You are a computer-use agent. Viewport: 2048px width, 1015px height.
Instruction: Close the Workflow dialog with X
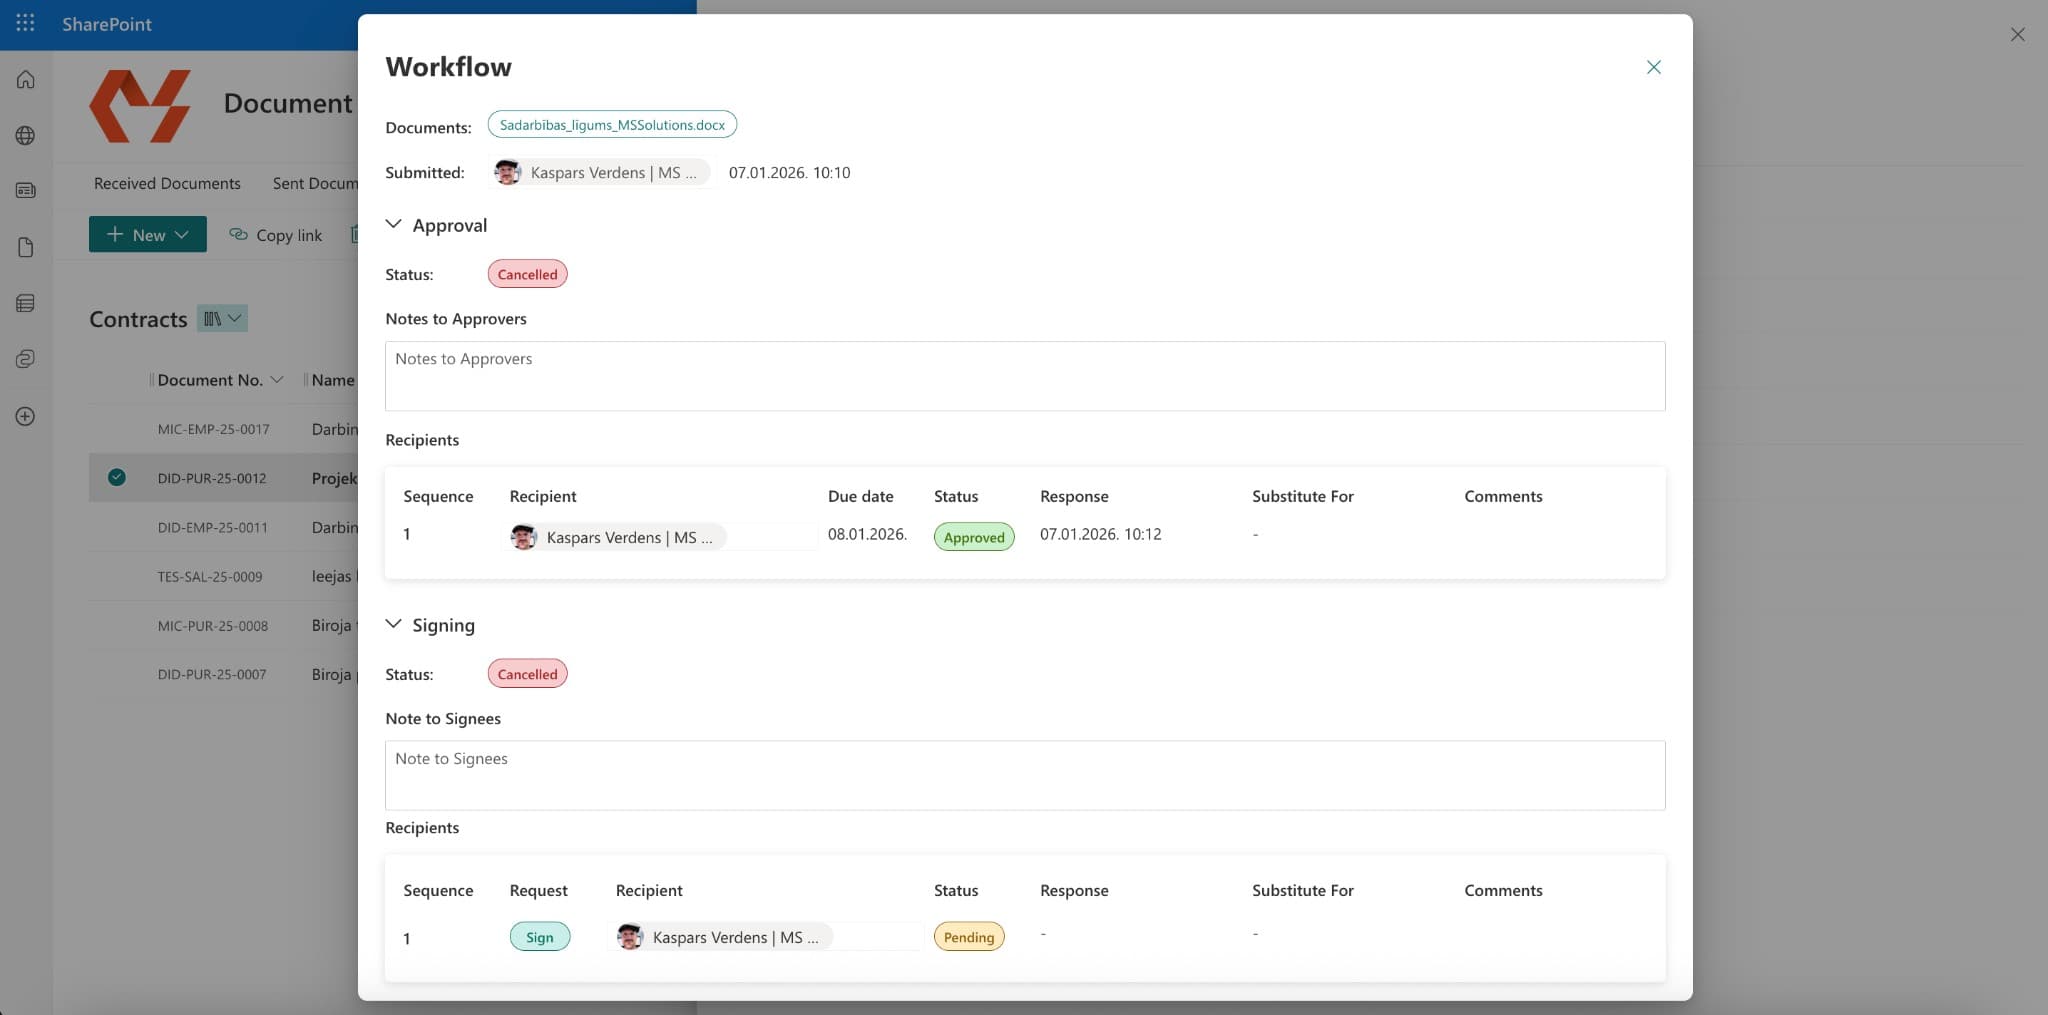click(x=1653, y=67)
